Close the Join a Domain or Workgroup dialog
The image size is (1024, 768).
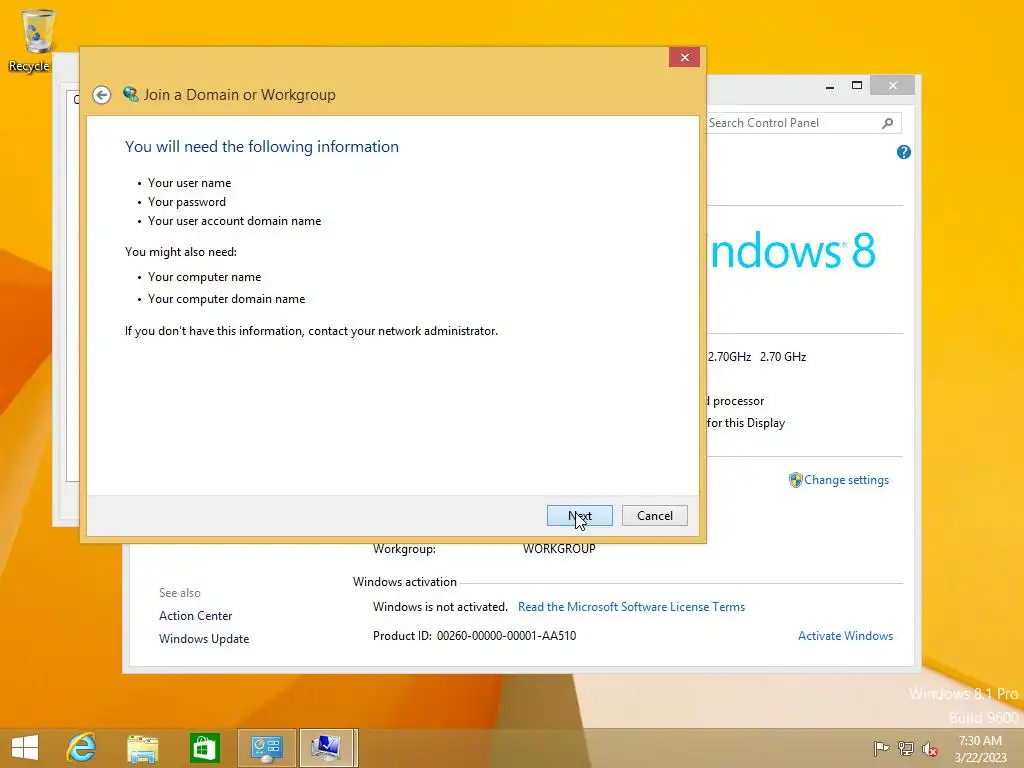click(x=684, y=57)
